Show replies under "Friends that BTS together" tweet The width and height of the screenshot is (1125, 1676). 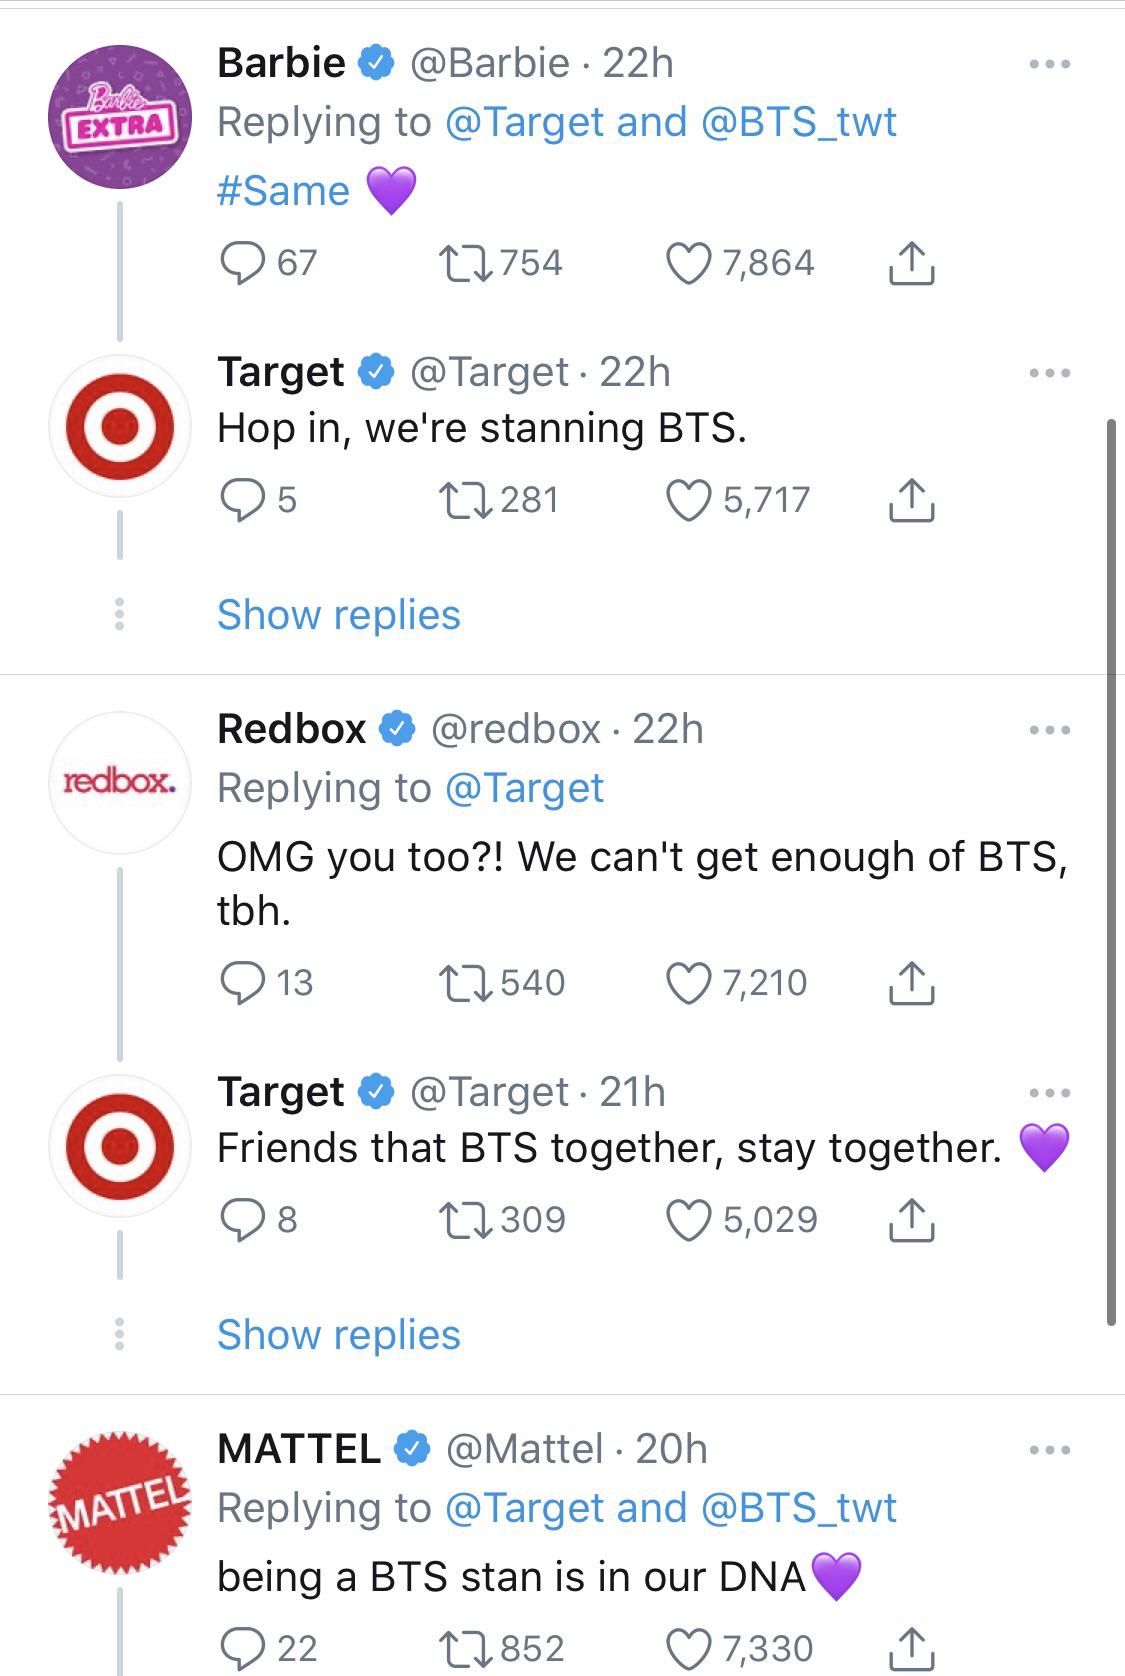[x=339, y=1335]
